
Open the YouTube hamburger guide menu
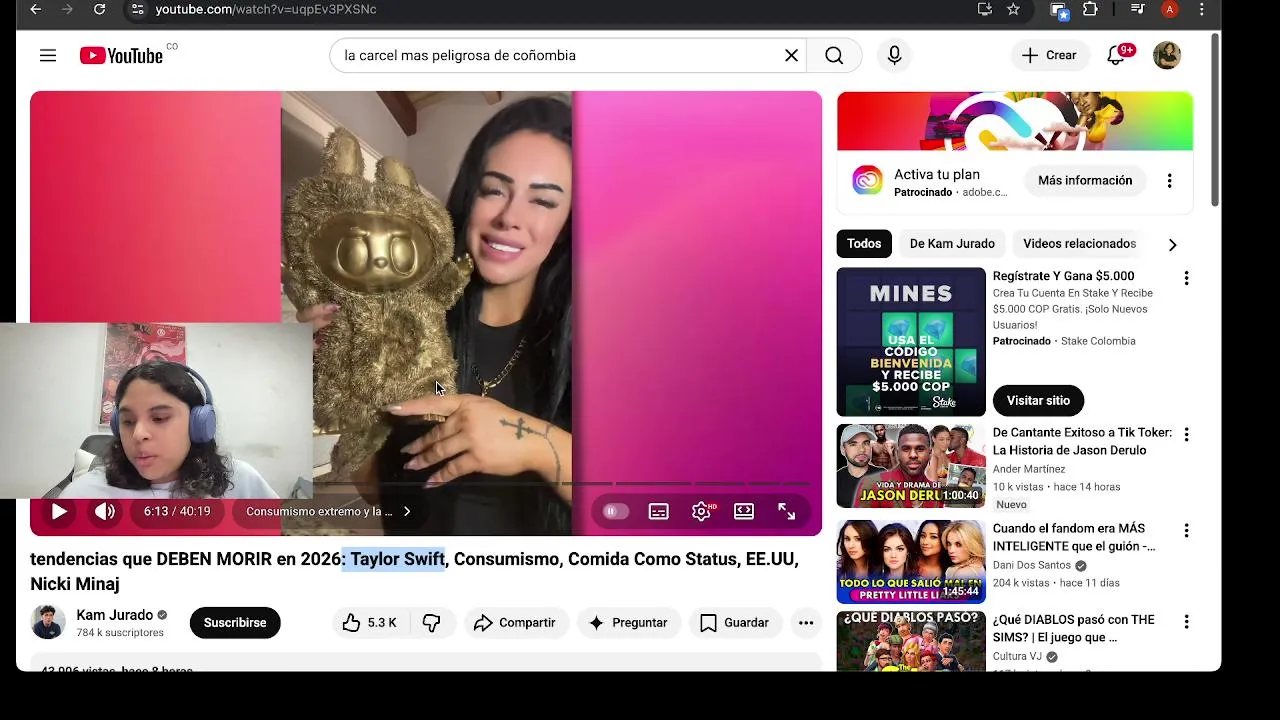pyautogui.click(x=48, y=56)
